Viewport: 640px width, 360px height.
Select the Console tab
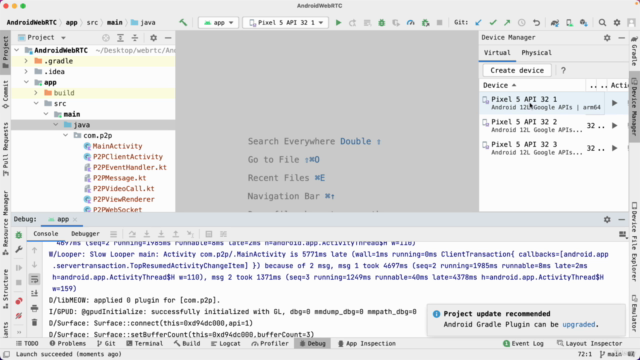click(46, 234)
